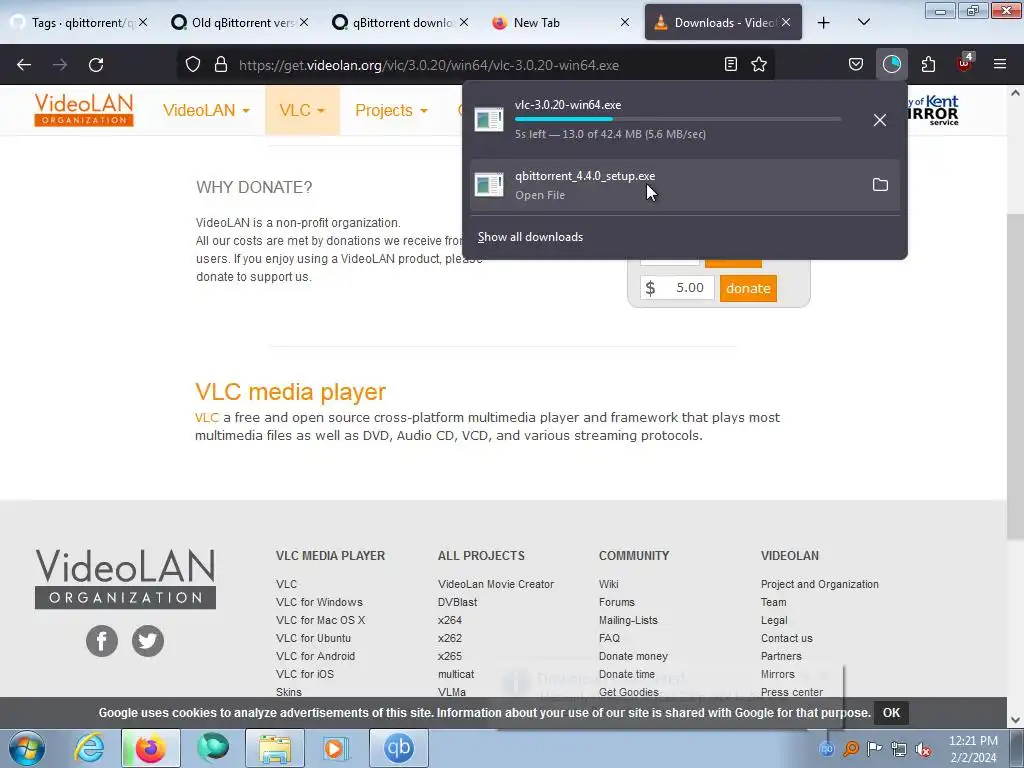
Task: Open VideoLAN Facebook page icon
Action: point(102,641)
